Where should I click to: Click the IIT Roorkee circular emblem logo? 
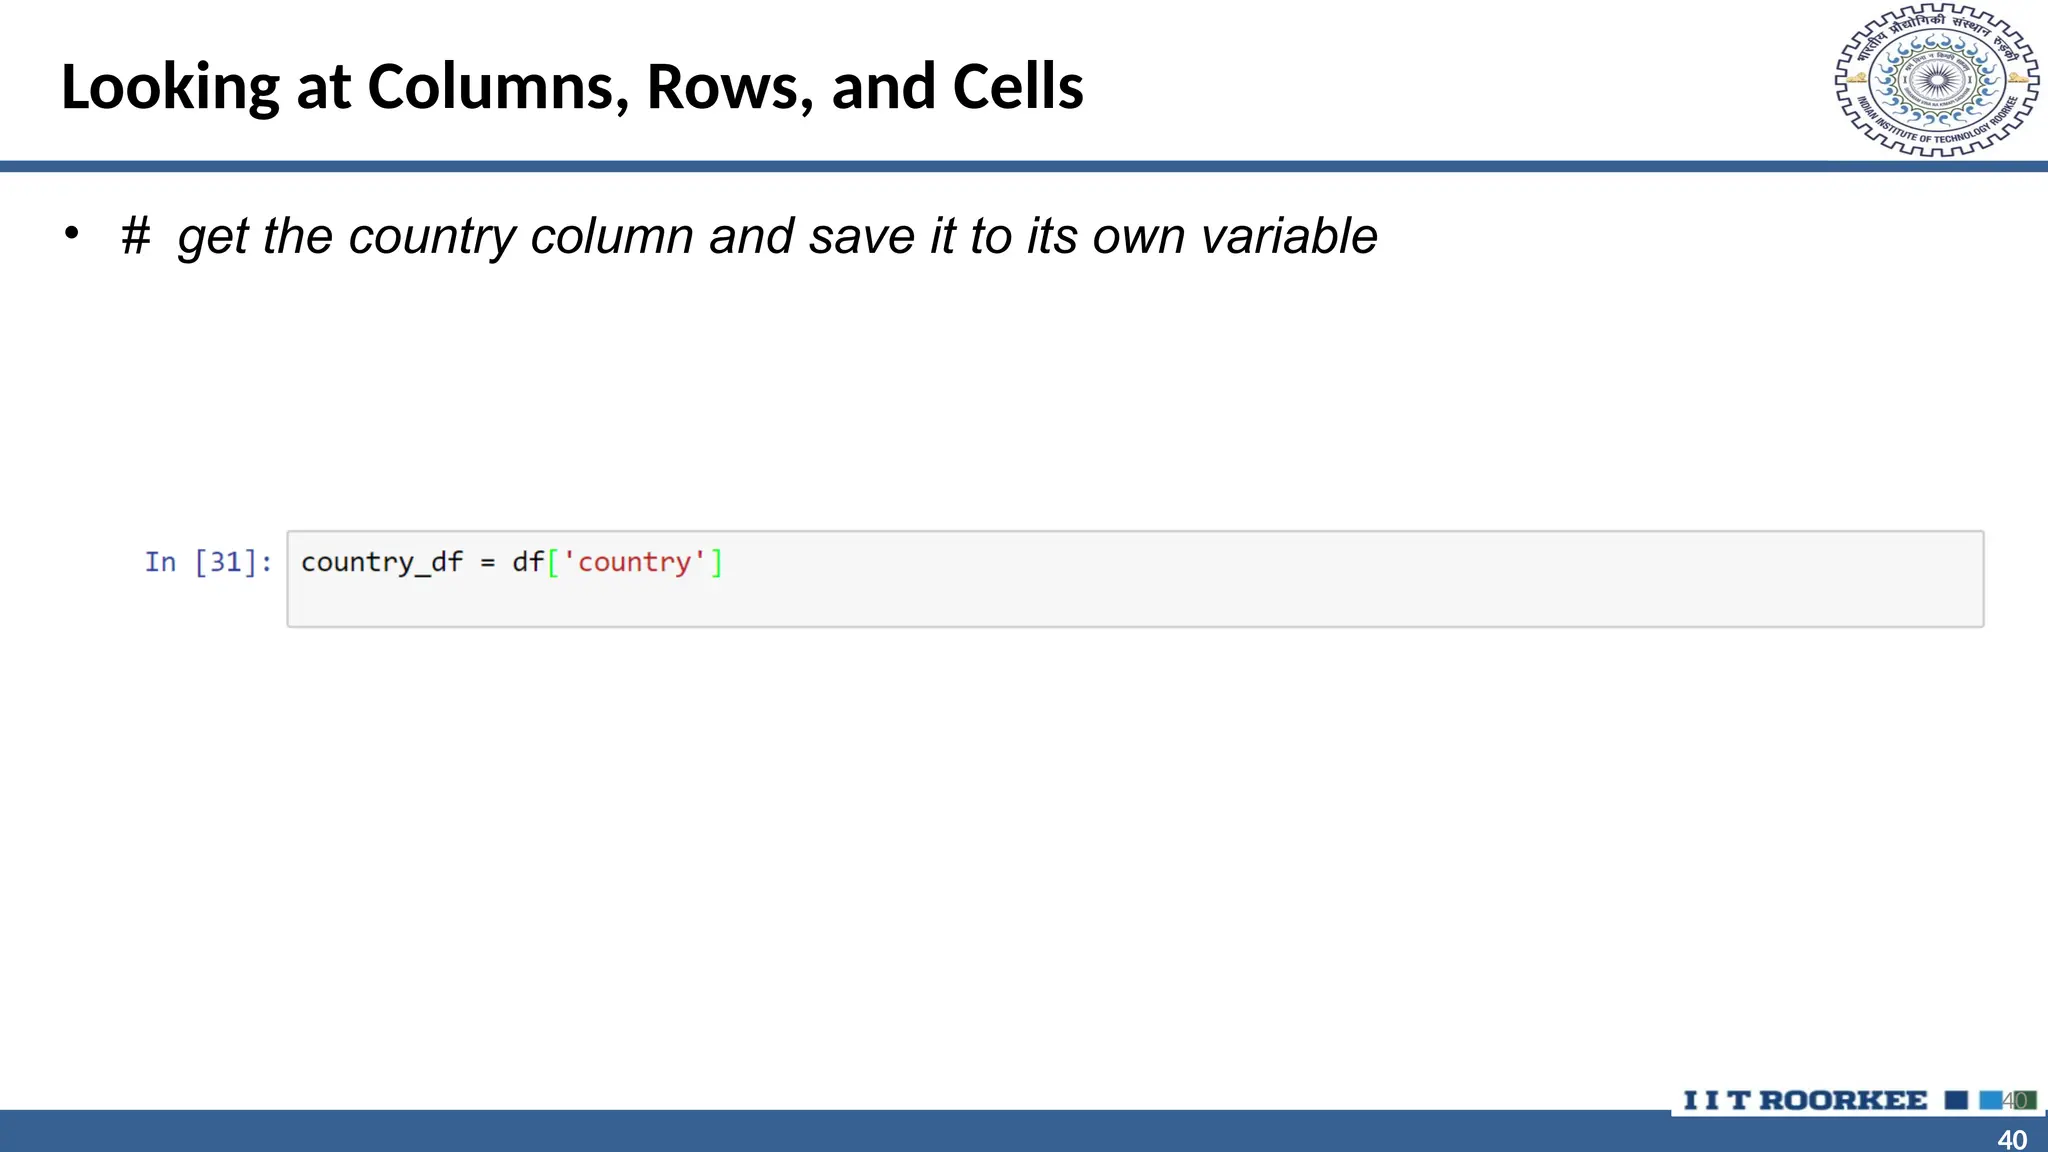click(x=1936, y=81)
